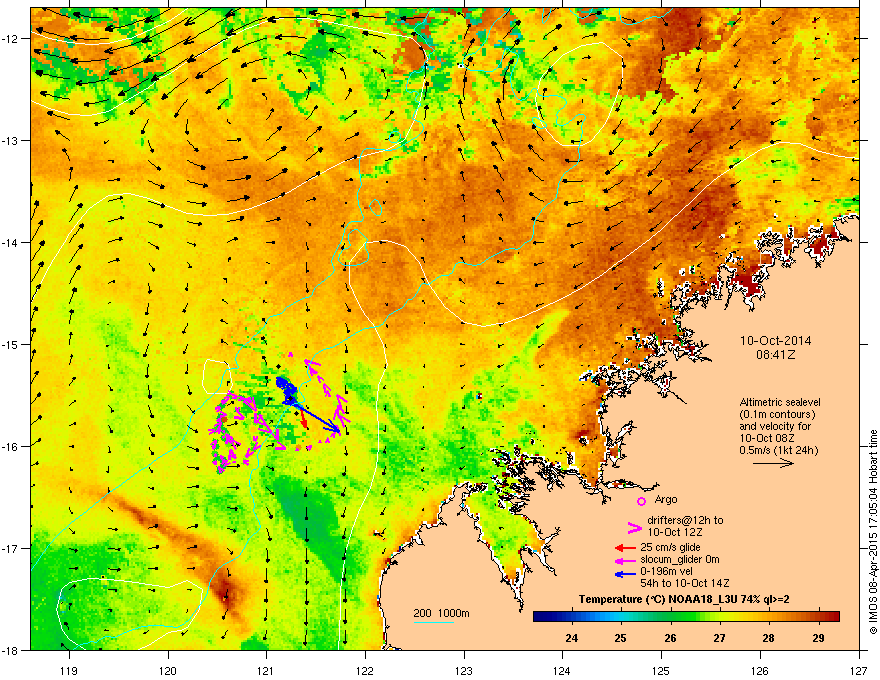Click latitude axis label -18
Screen dimensions: 880x680
pos(11,650)
